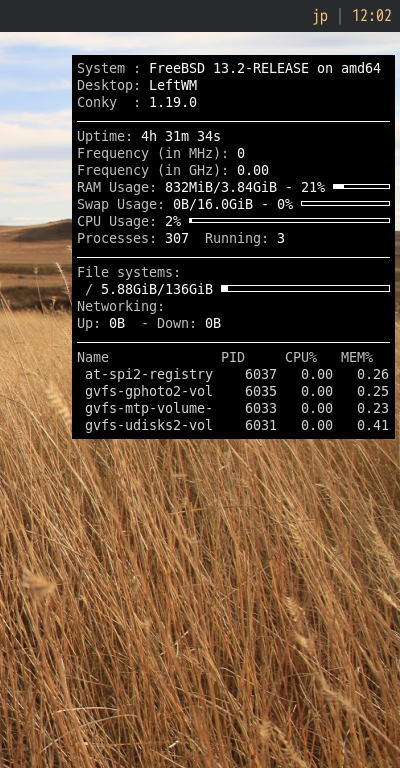Viewport: 400px width, 768px height.
Task: Click the CPU% column header
Action: [x=301, y=358]
